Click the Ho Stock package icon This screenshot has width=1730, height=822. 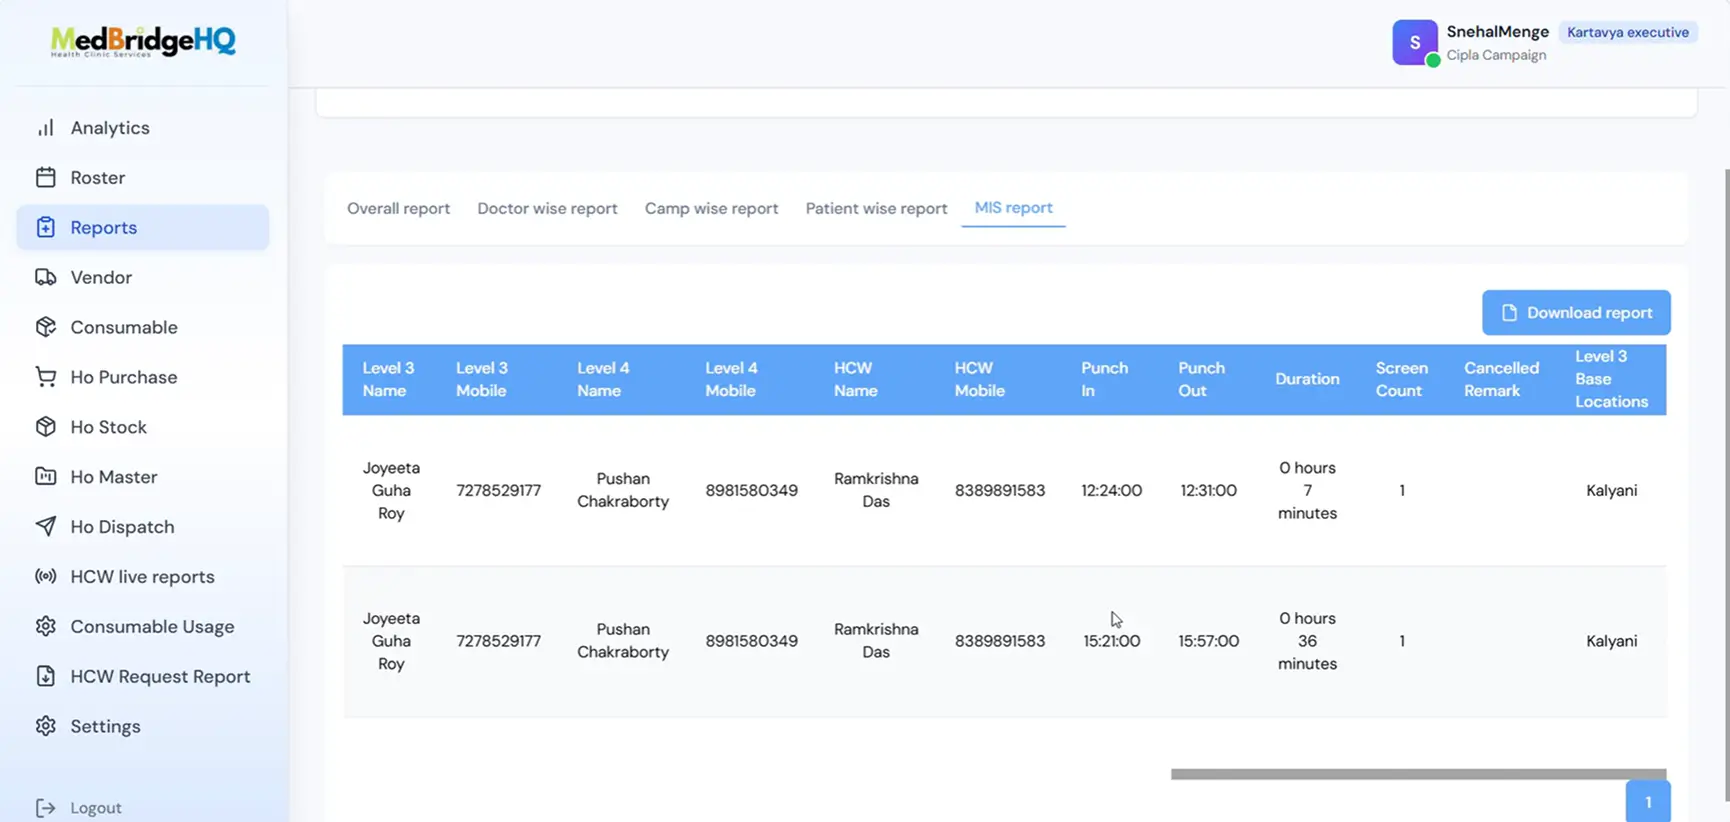tap(46, 427)
